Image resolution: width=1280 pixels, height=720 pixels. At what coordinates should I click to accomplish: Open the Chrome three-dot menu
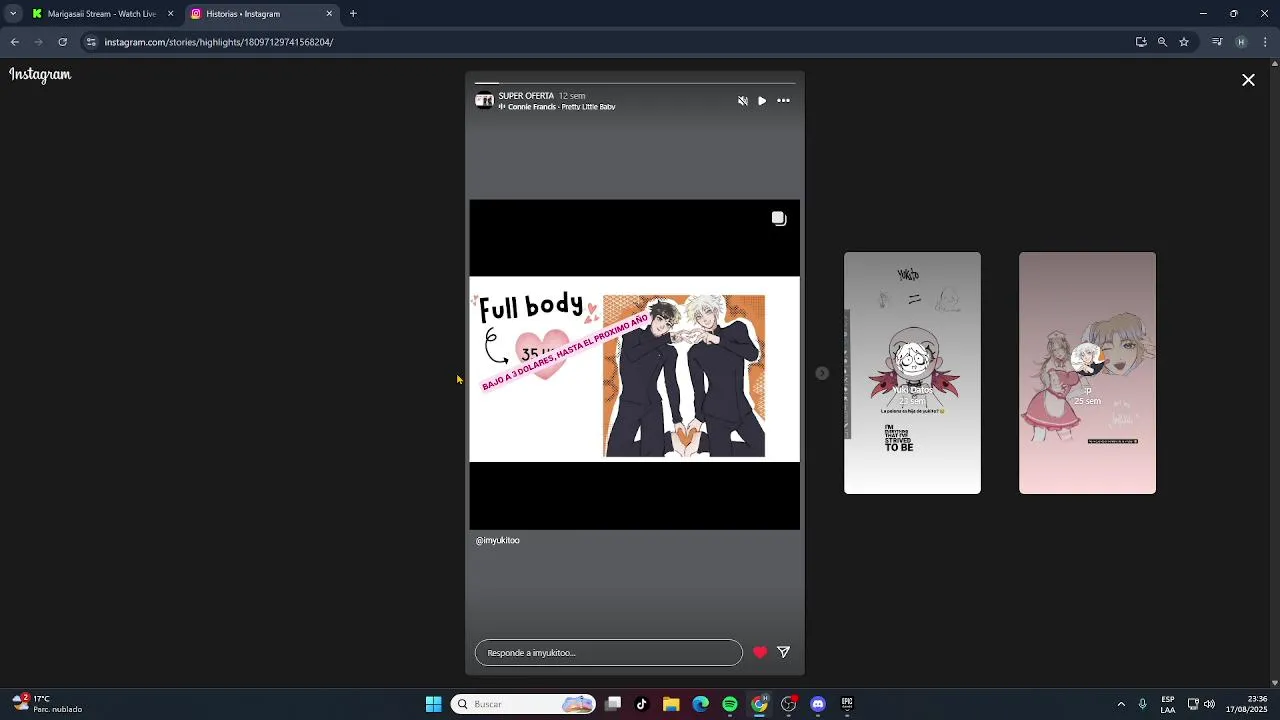[x=1265, y=42]
